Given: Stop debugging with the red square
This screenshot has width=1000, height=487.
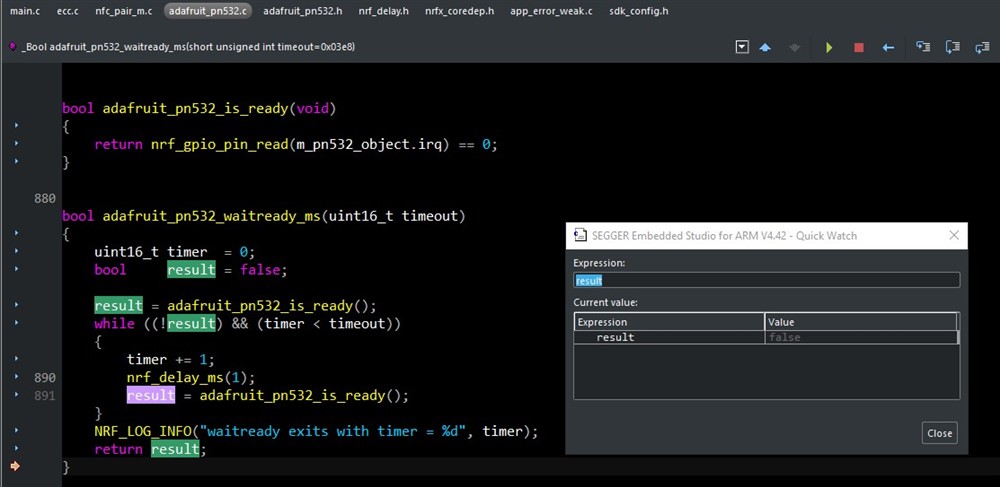Looking at the screenshot, I should pos(858,48).
